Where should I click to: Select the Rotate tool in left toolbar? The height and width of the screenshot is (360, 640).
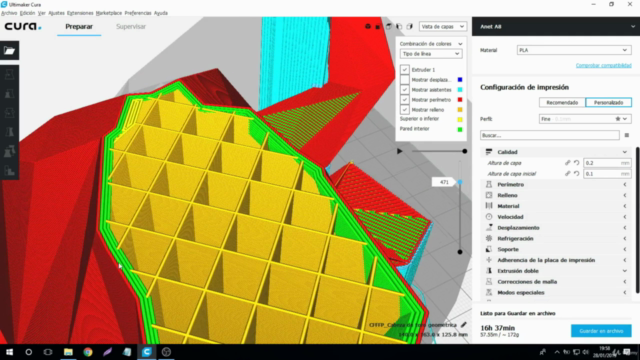coord(9,113)
